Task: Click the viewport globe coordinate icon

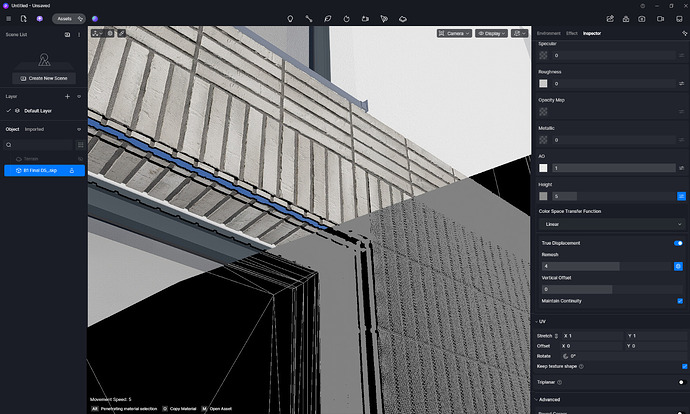Action: (110, 33)
